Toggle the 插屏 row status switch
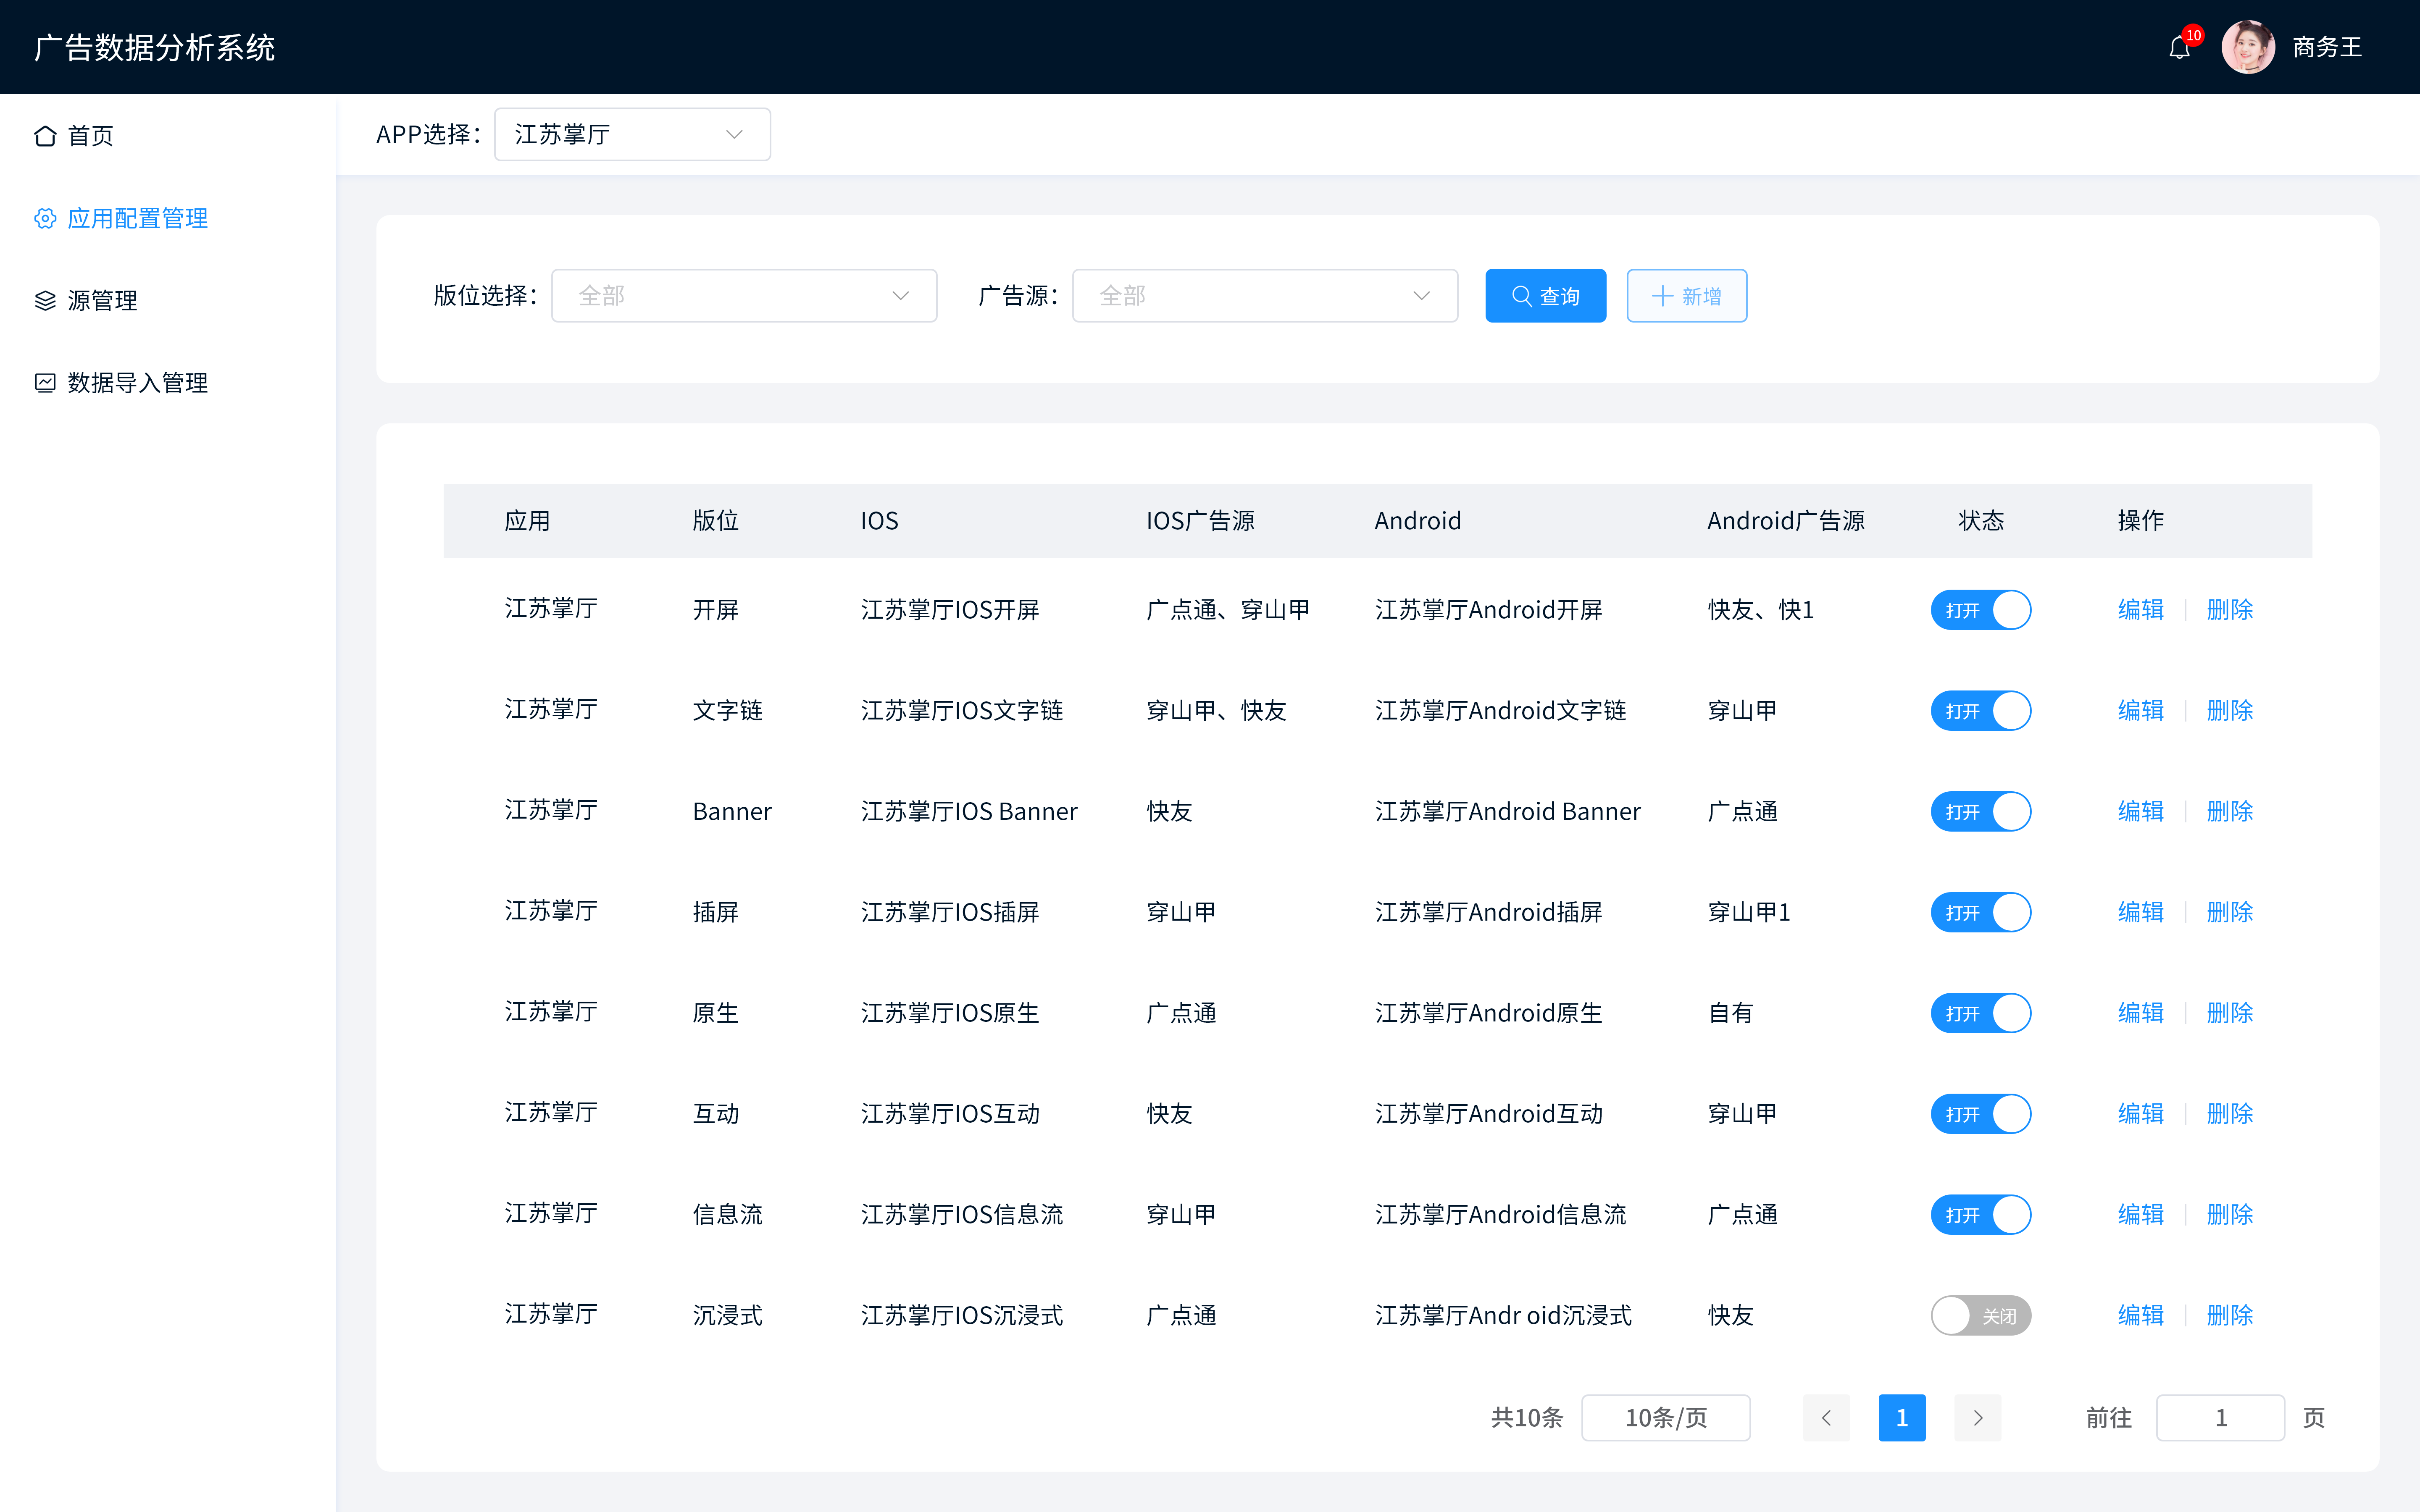This screenshot has height=1512, width=2420. coord(1981,912)
